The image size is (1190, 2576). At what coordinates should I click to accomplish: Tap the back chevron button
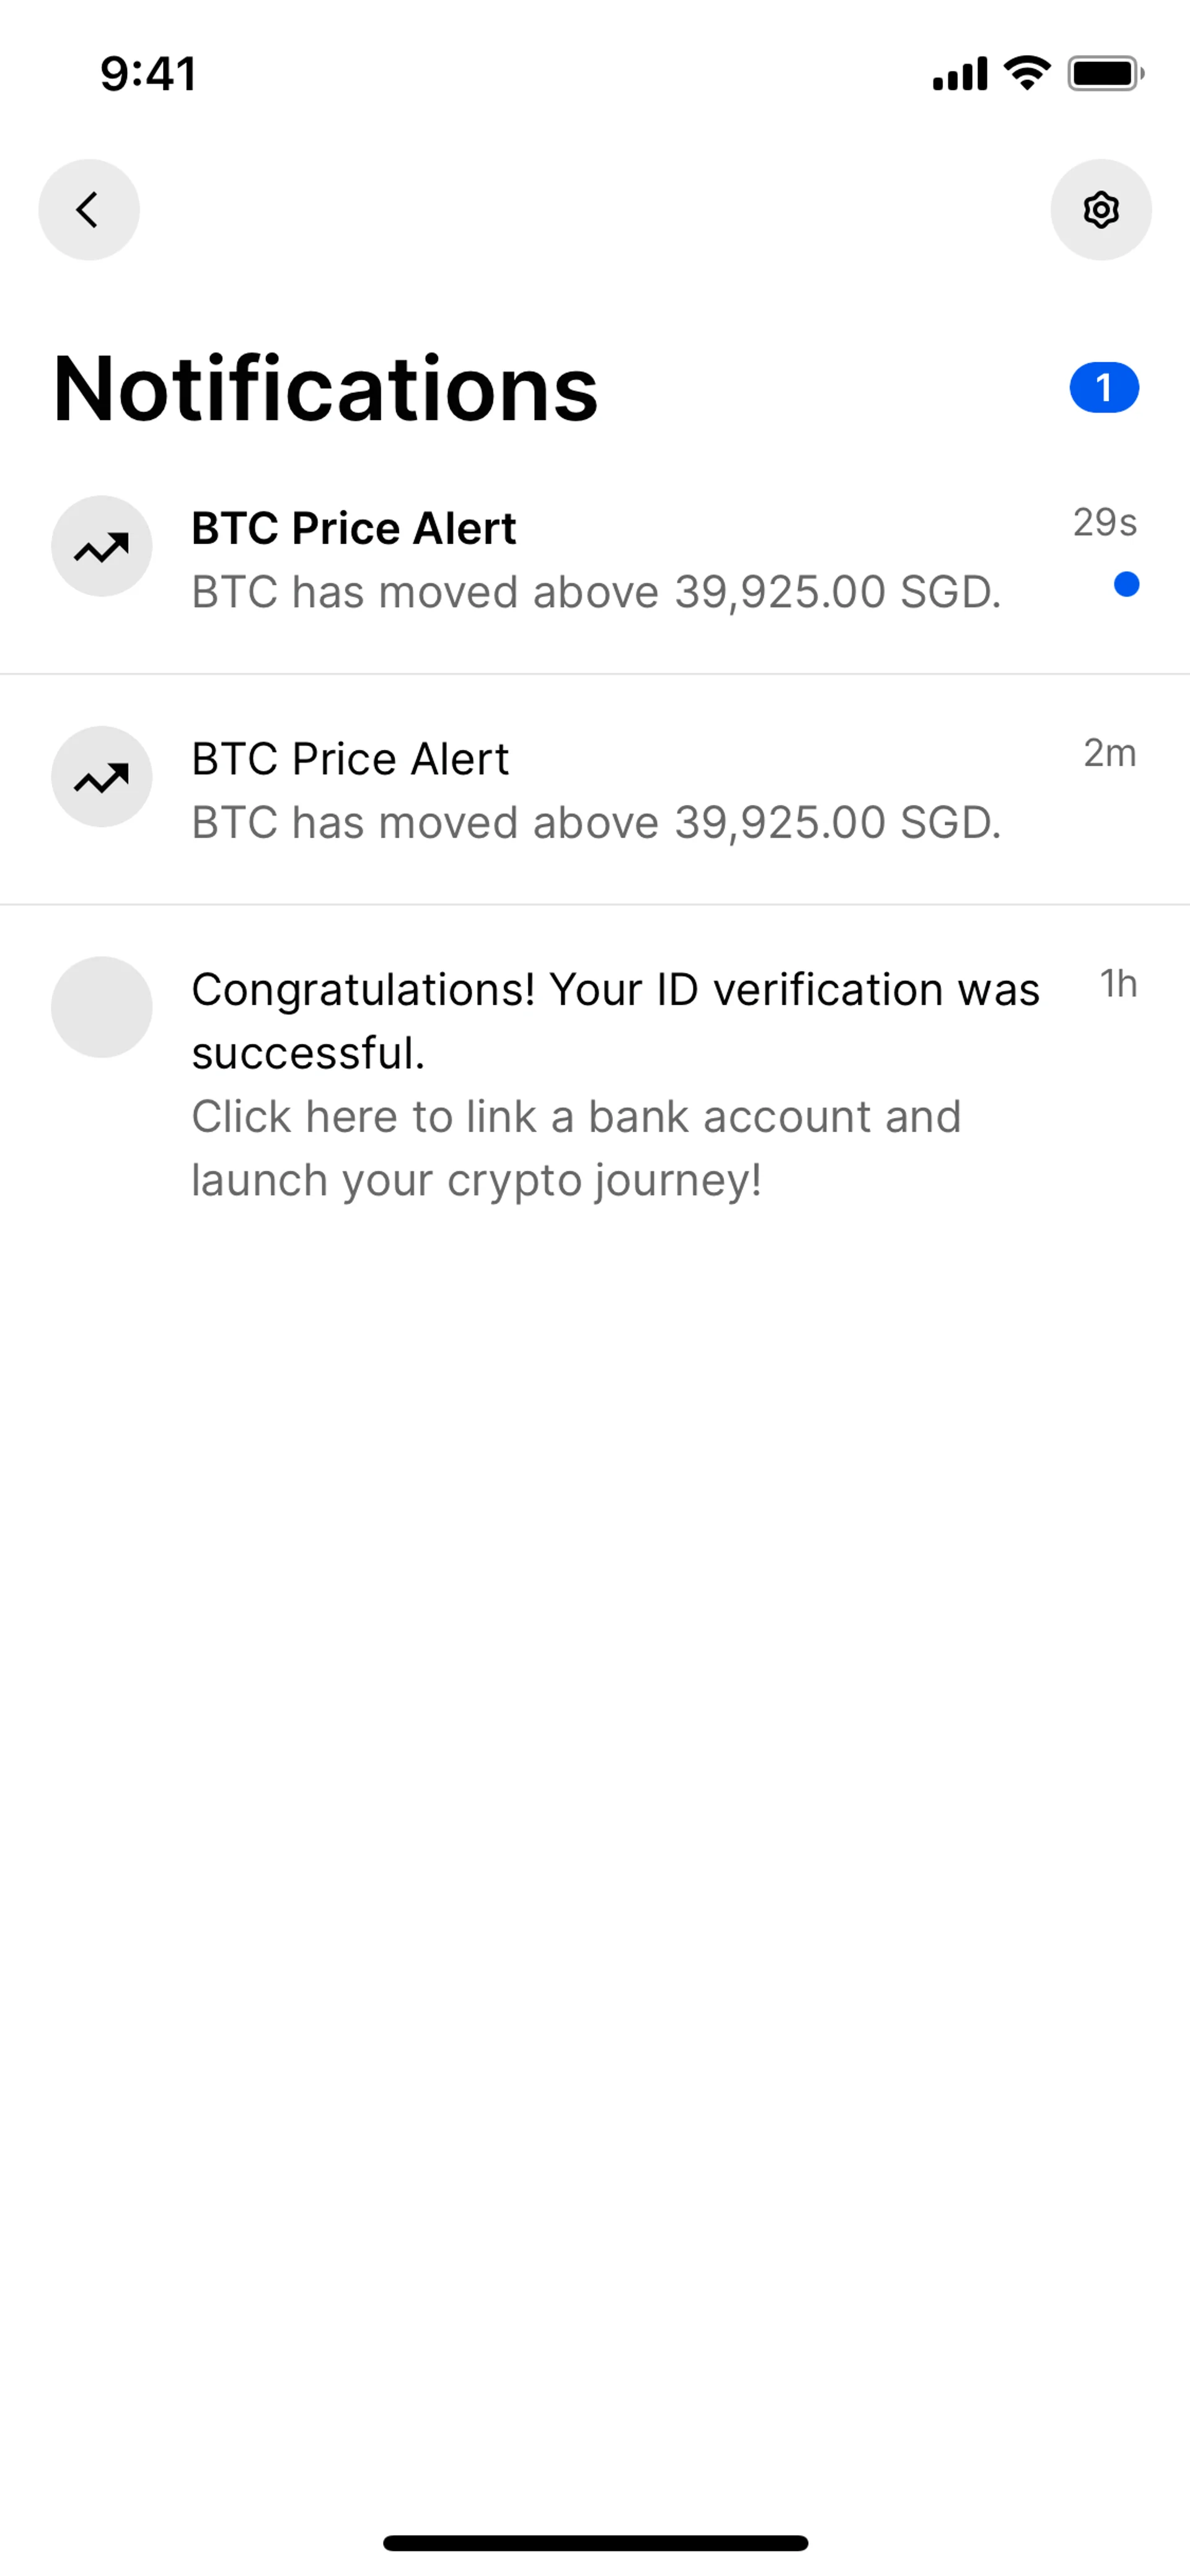coord(89,210)
